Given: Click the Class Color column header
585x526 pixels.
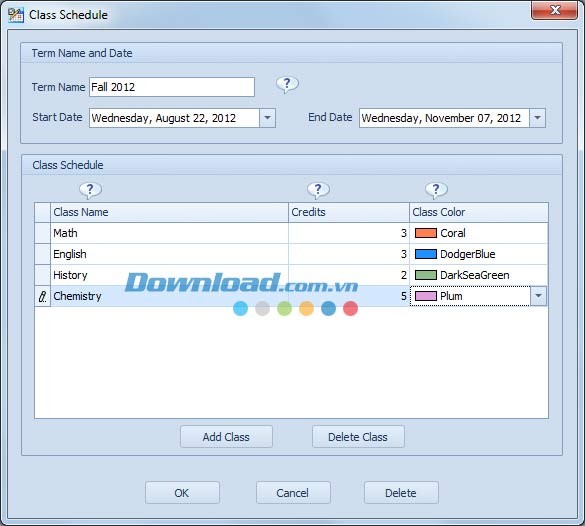Looking at the screenshot, I should tap(479, 212).
